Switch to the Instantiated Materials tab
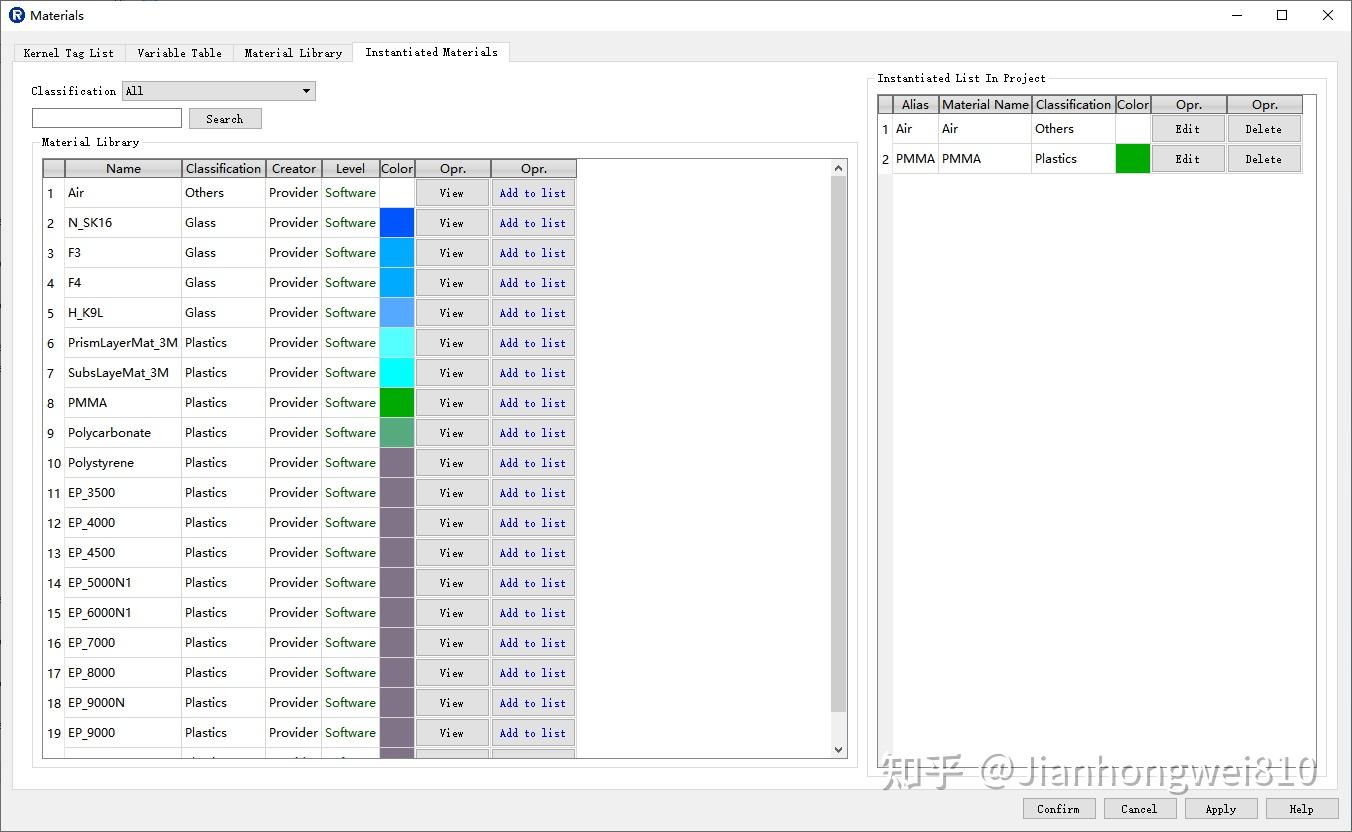The image size is (1352, 832). click(x=430, y=52)
